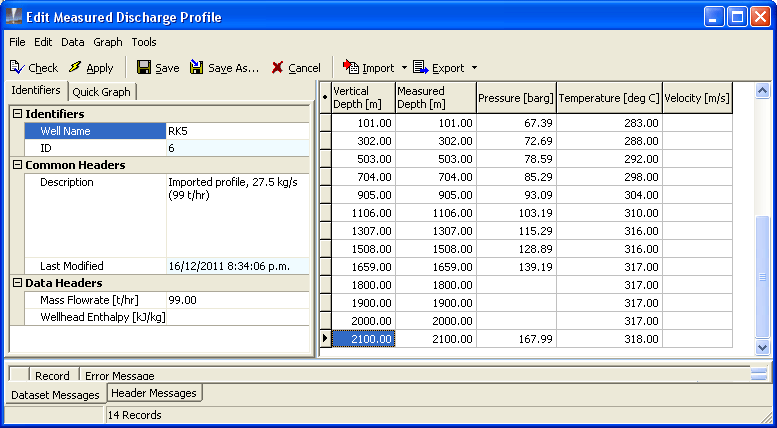
Task: Click the Save floppy disk icon
Action: [144, 68]
